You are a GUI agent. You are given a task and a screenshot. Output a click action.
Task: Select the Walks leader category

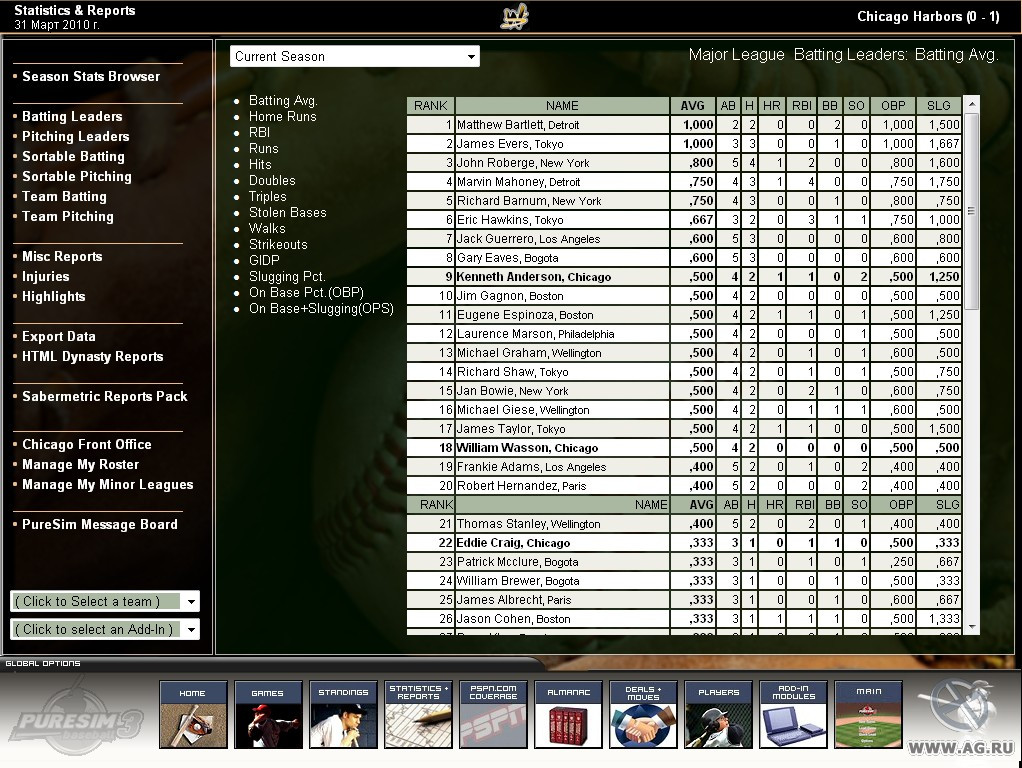(x=267, y=228)
